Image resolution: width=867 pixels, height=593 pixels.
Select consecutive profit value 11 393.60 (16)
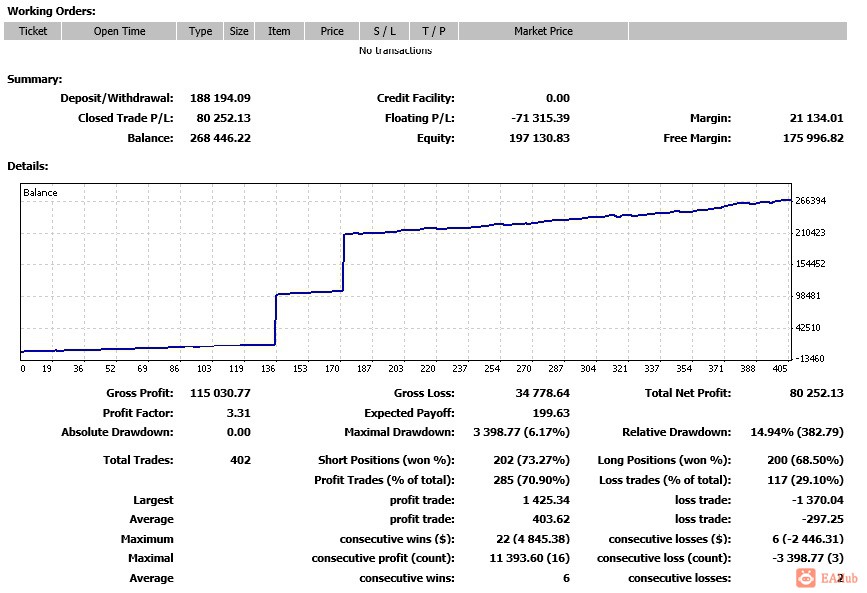[x=530, y=558]
